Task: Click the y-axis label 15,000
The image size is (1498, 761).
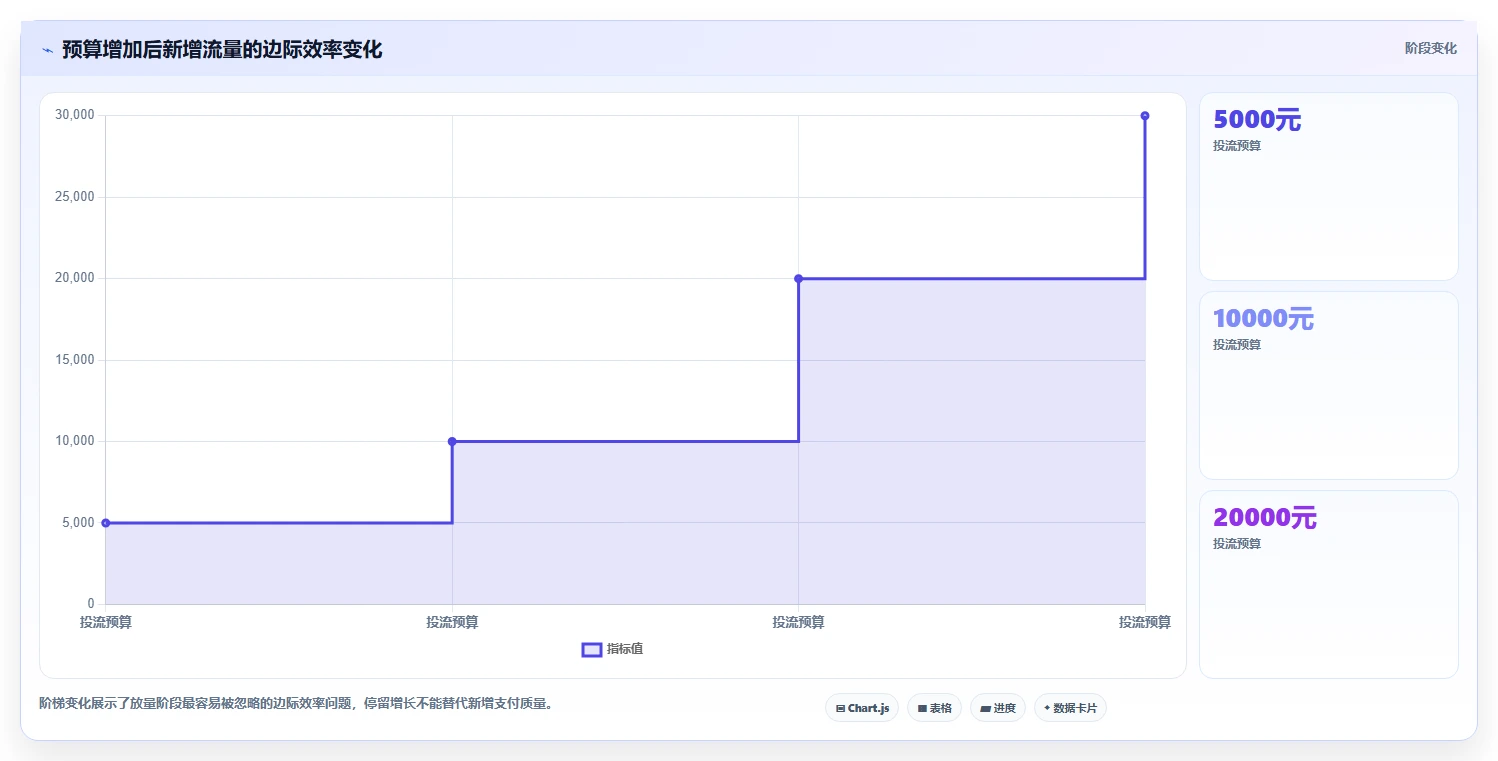Action: pyautogui.click(x=75, y=360)
